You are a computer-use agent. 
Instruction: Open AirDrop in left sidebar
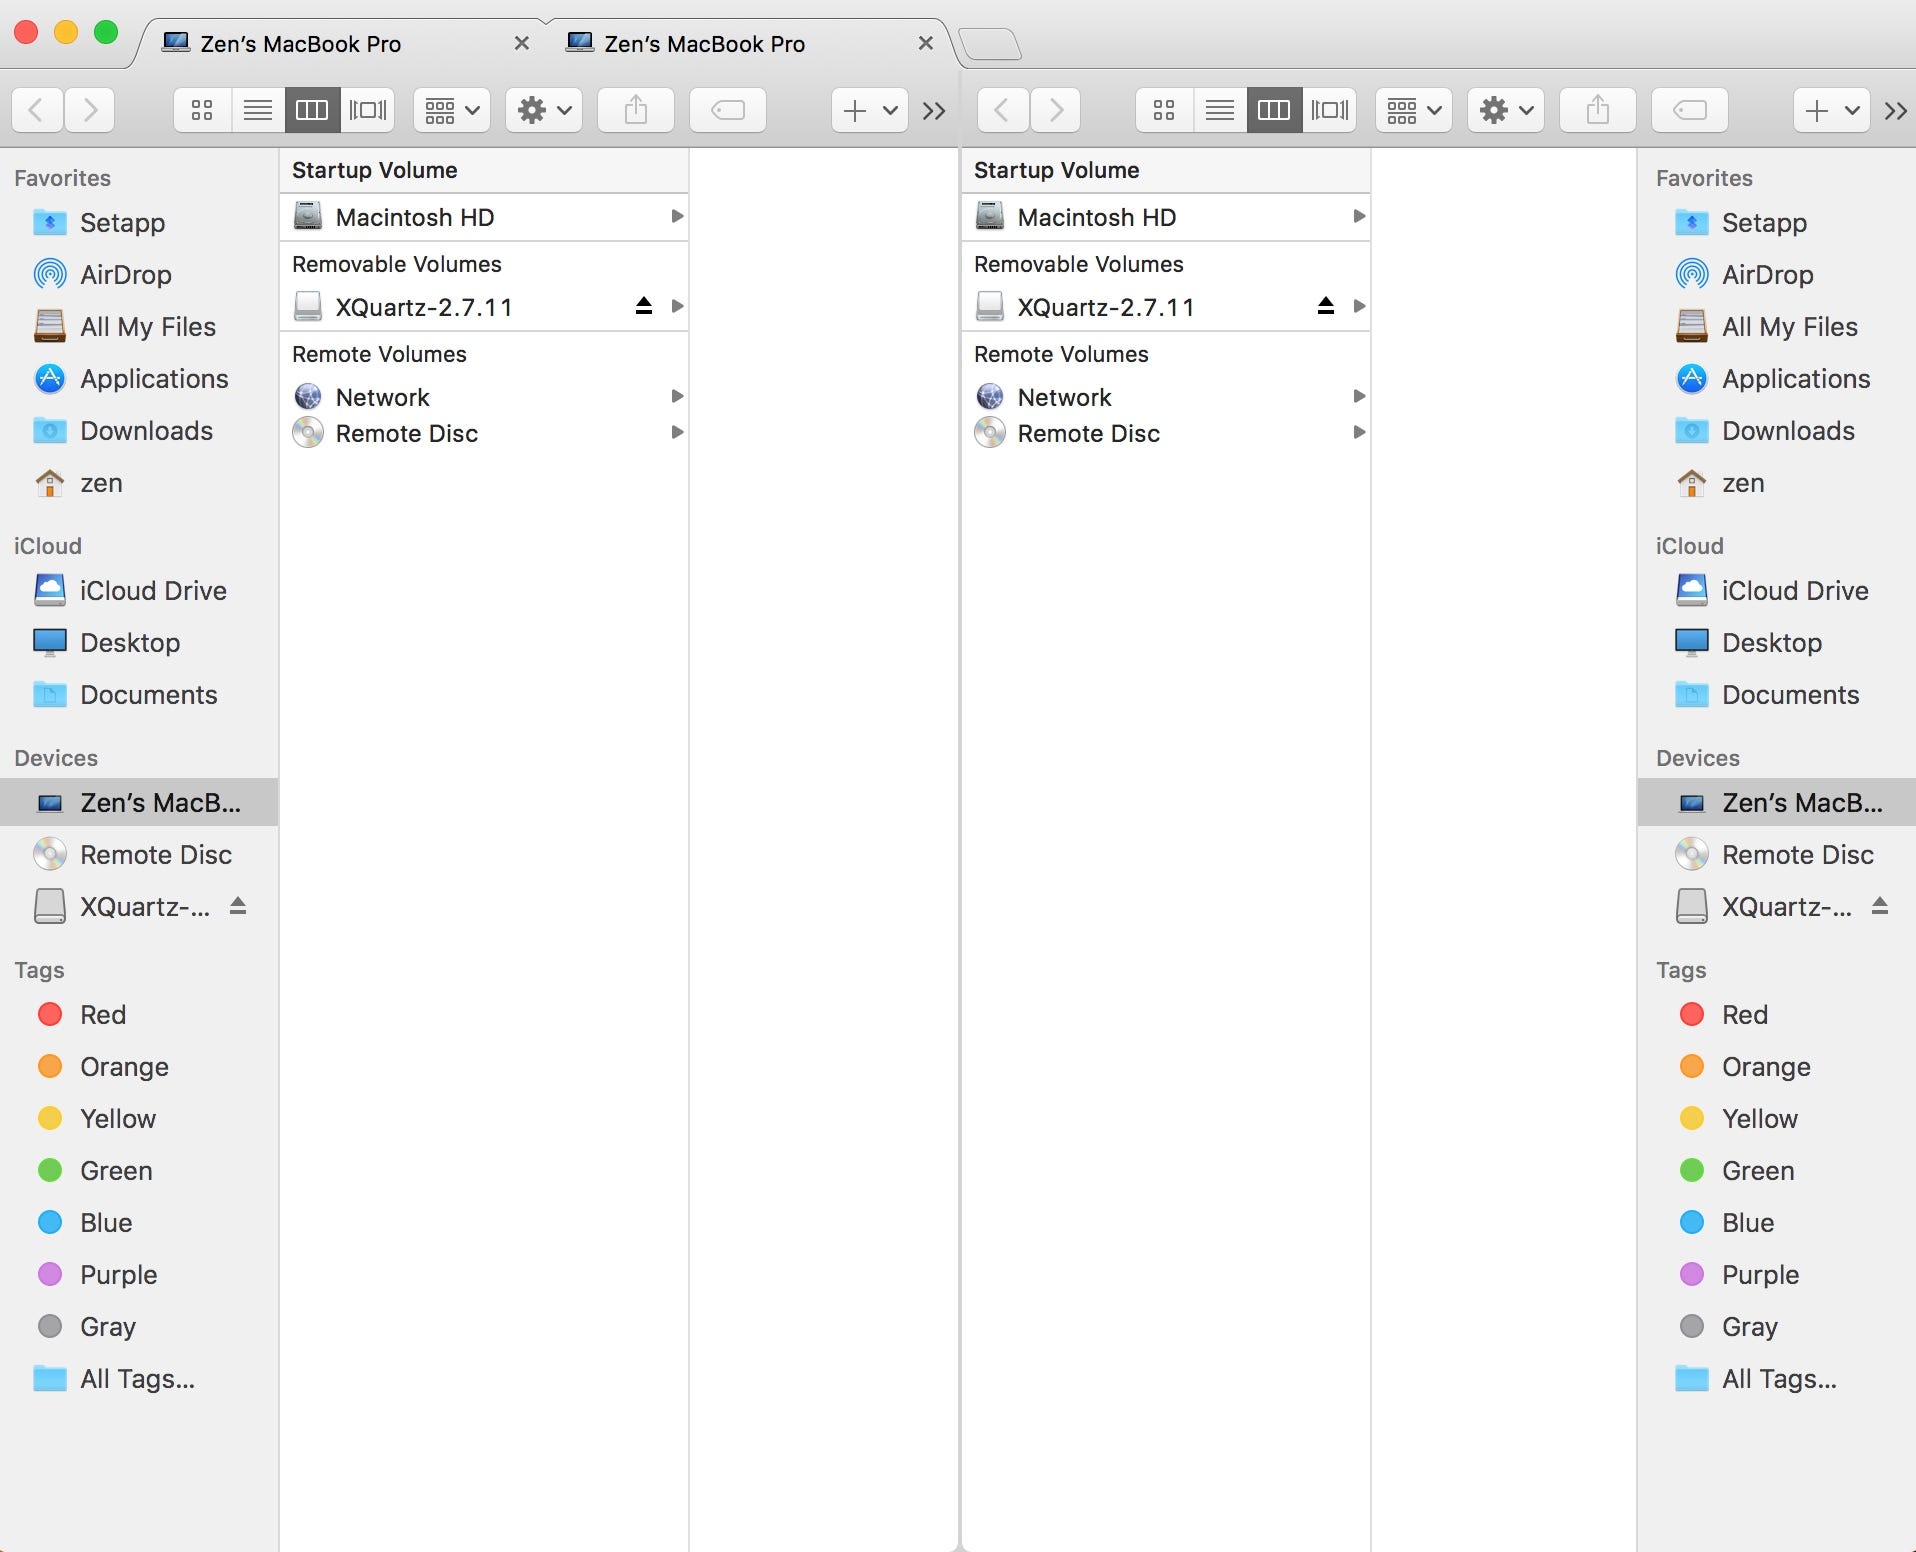(x=139, y=274)
